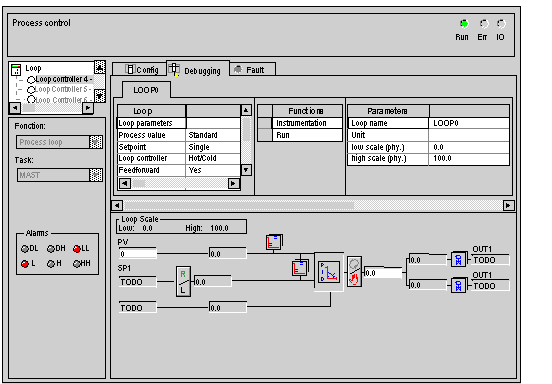552x384 pixels.
Task: Select the Instrumentation function row
Action: [x=307, y=123]
